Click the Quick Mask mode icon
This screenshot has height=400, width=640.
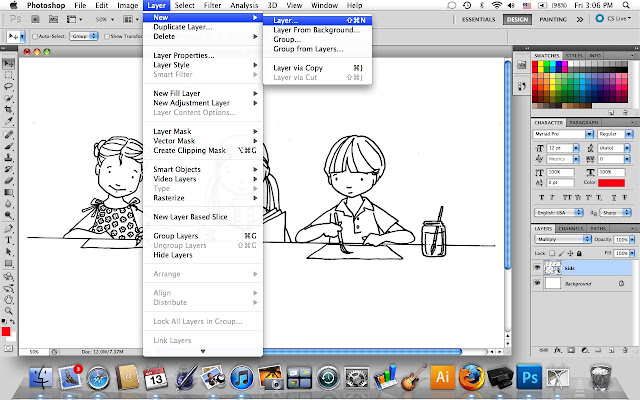8,348
